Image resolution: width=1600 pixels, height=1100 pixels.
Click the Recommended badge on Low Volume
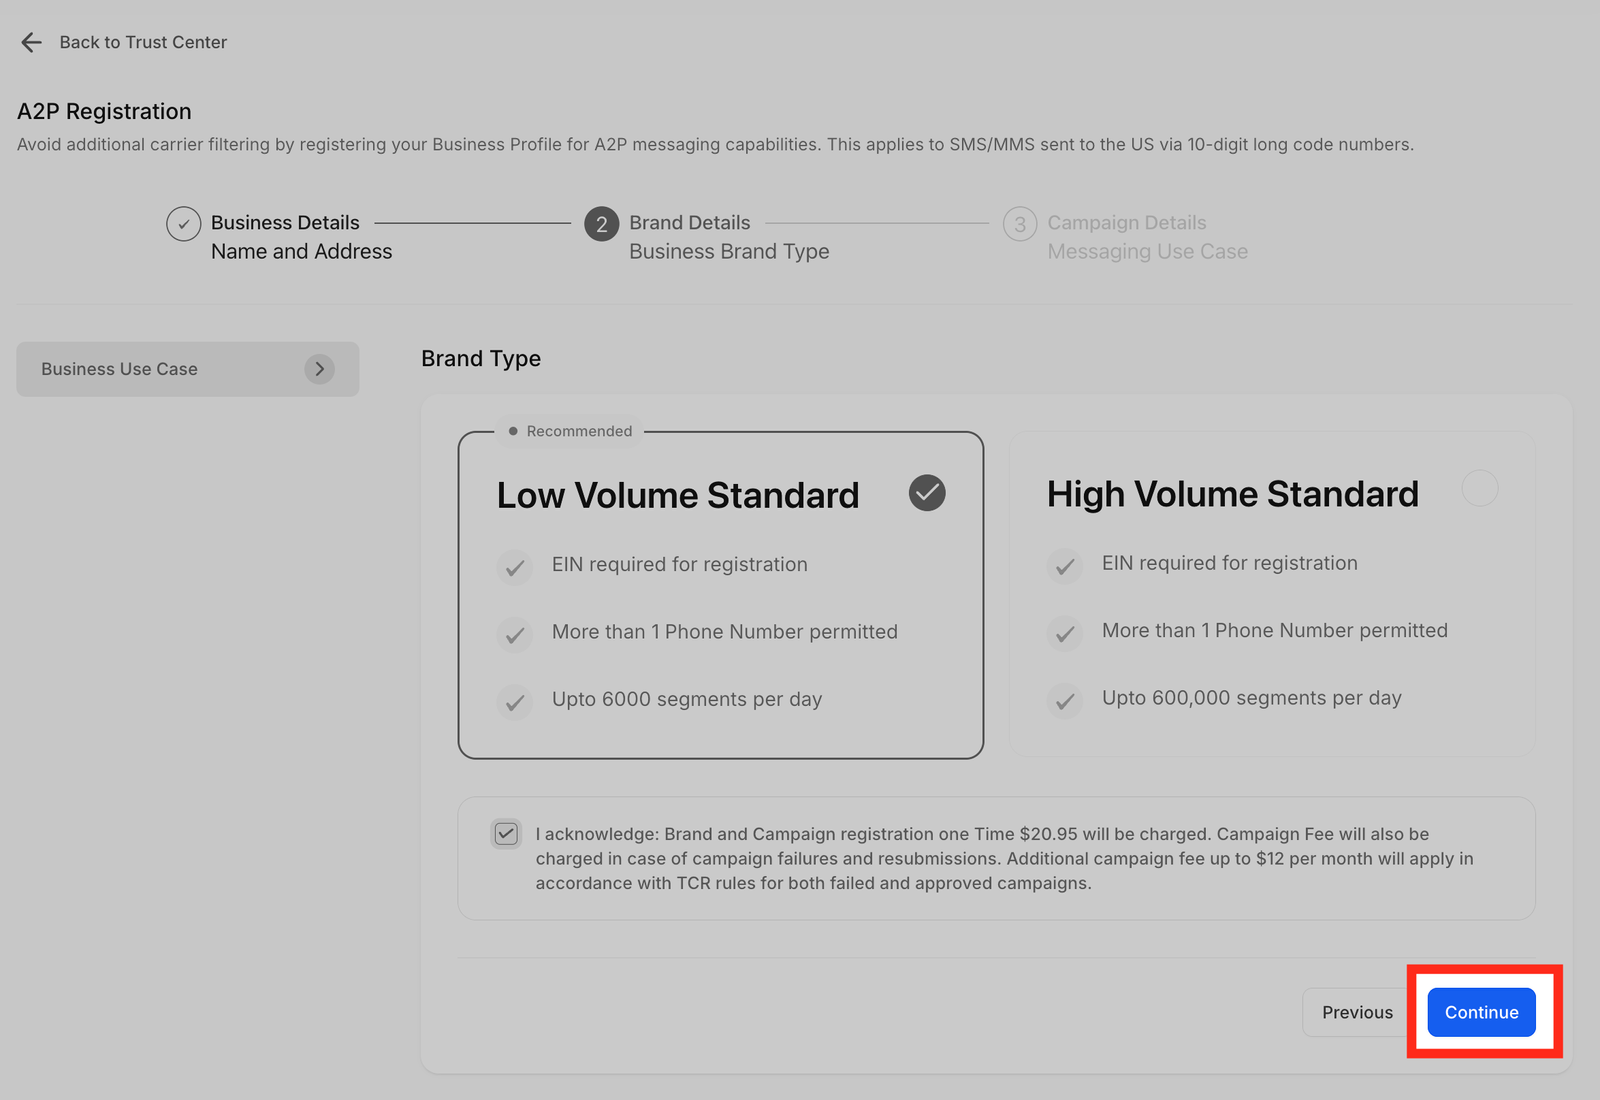(x=571, y=431)
